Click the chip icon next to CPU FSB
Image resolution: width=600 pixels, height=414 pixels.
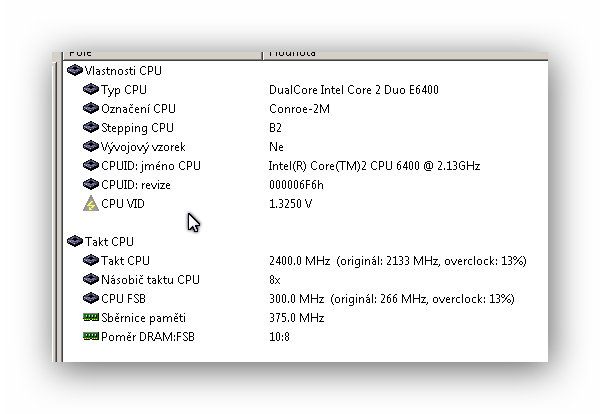pyautogui.click(x=91, y=298)
